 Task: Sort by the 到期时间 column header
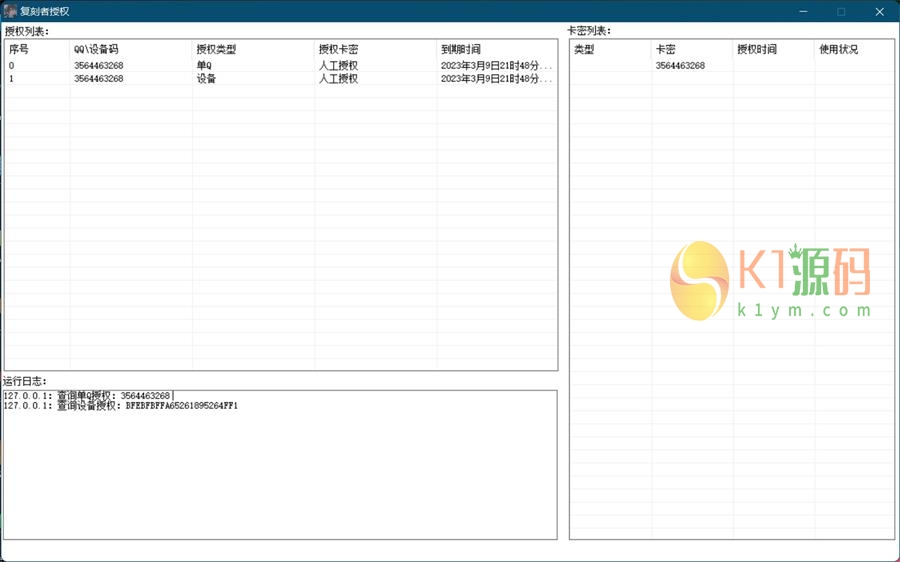click(461, 49)
